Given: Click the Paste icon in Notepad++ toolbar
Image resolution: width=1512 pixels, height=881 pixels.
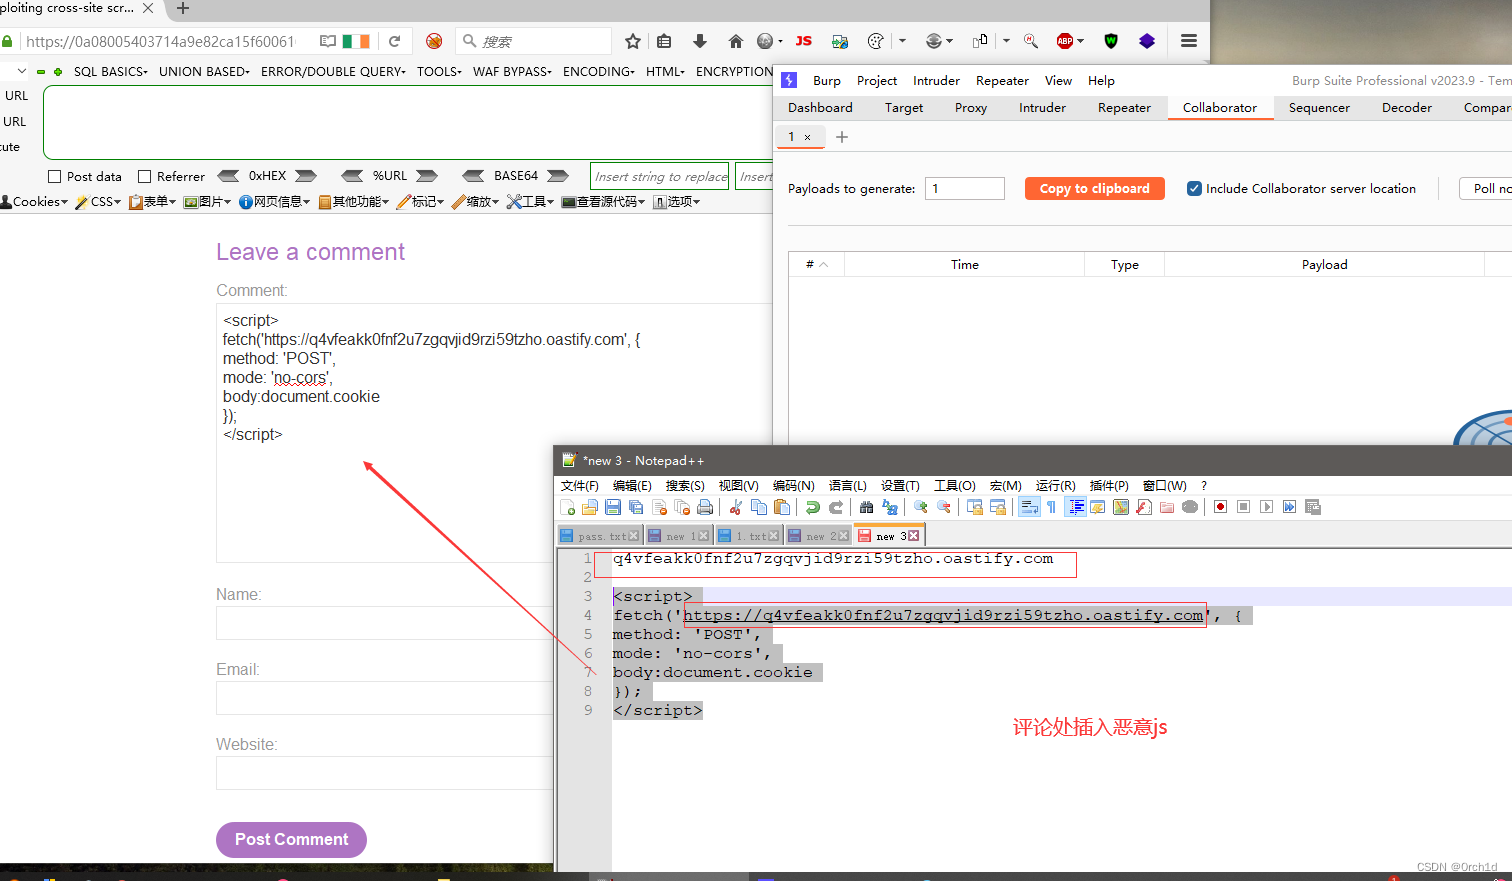Looking at the screenshot, I should click(782, 507).
